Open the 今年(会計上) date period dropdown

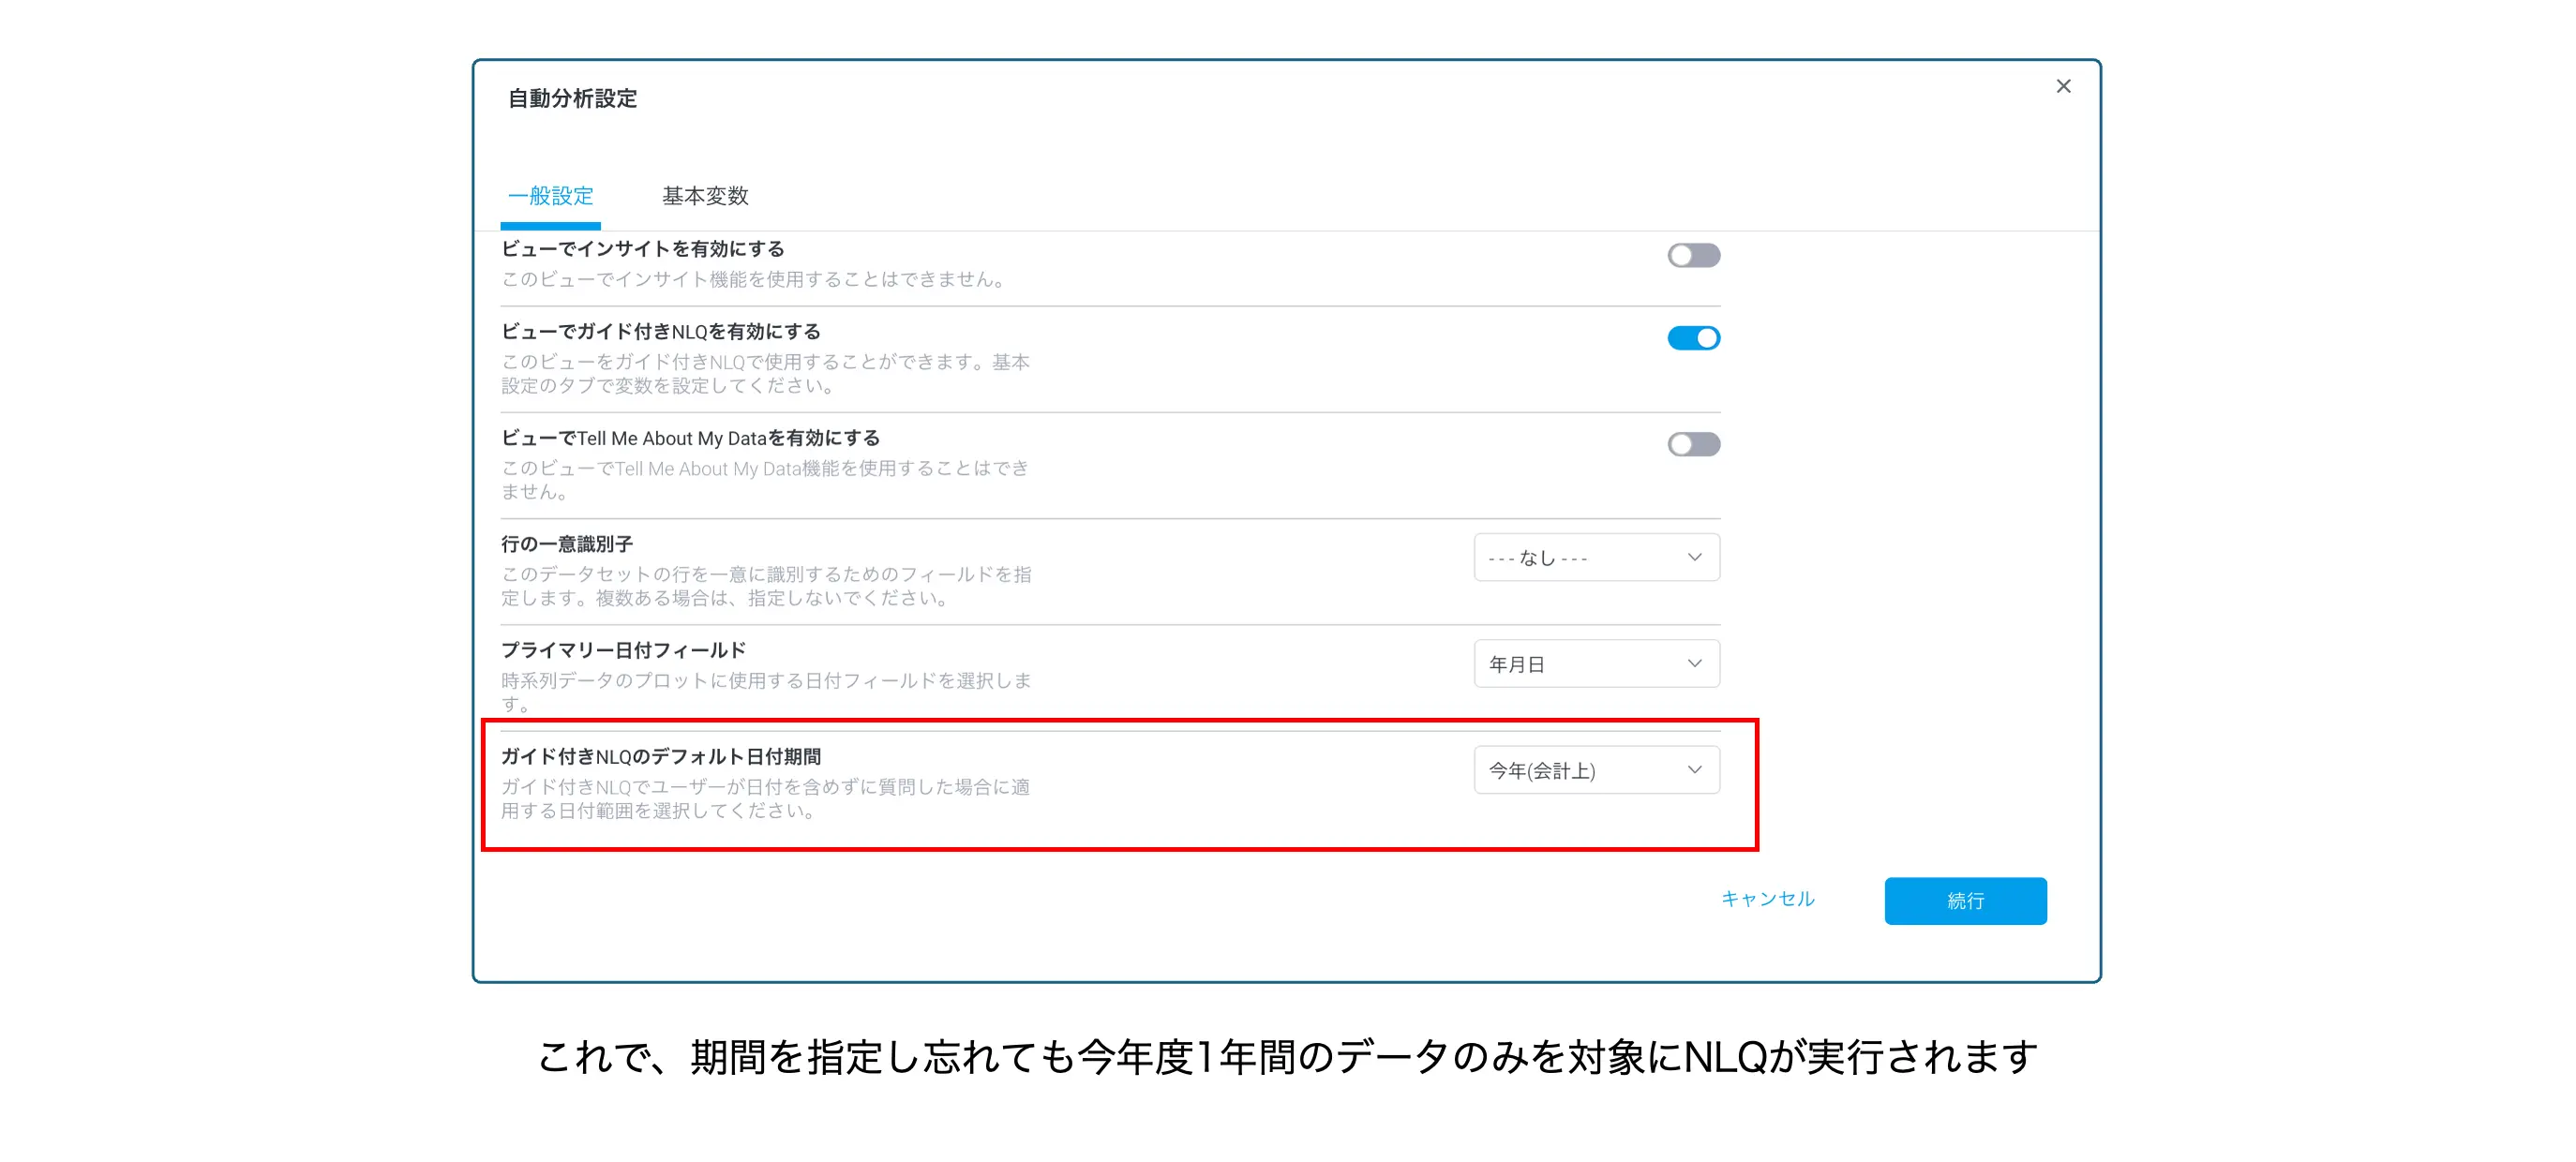[x=1595, y=770]
